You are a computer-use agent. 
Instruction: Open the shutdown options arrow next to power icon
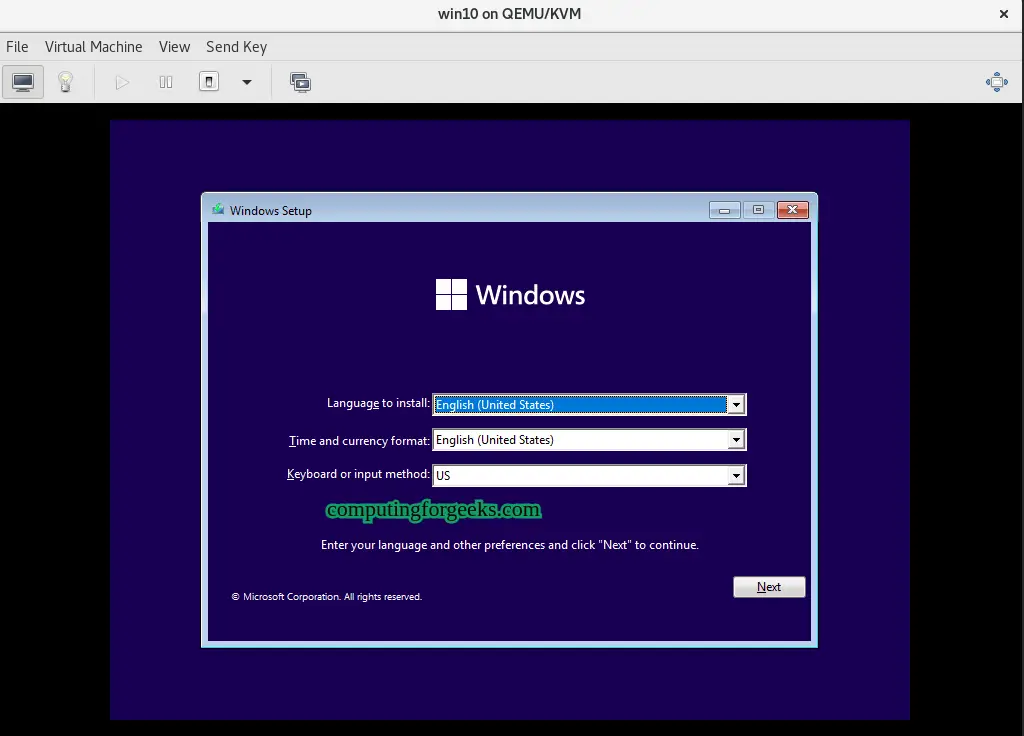tap(246, 82)
